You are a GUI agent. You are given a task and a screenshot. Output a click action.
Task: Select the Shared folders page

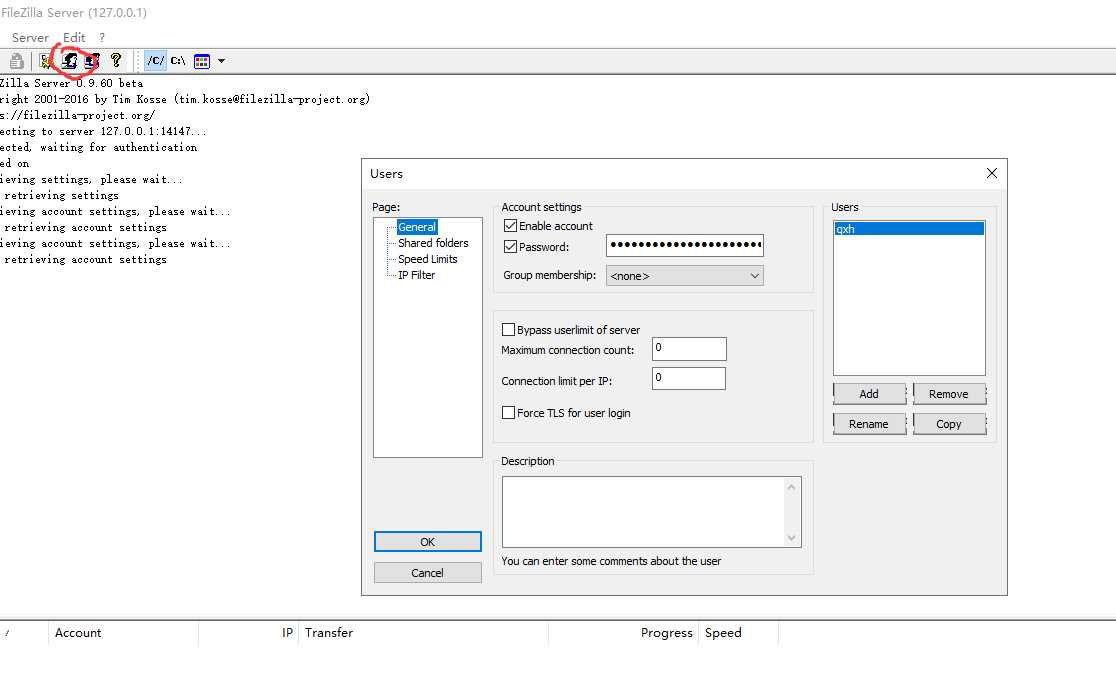(433, 243)
